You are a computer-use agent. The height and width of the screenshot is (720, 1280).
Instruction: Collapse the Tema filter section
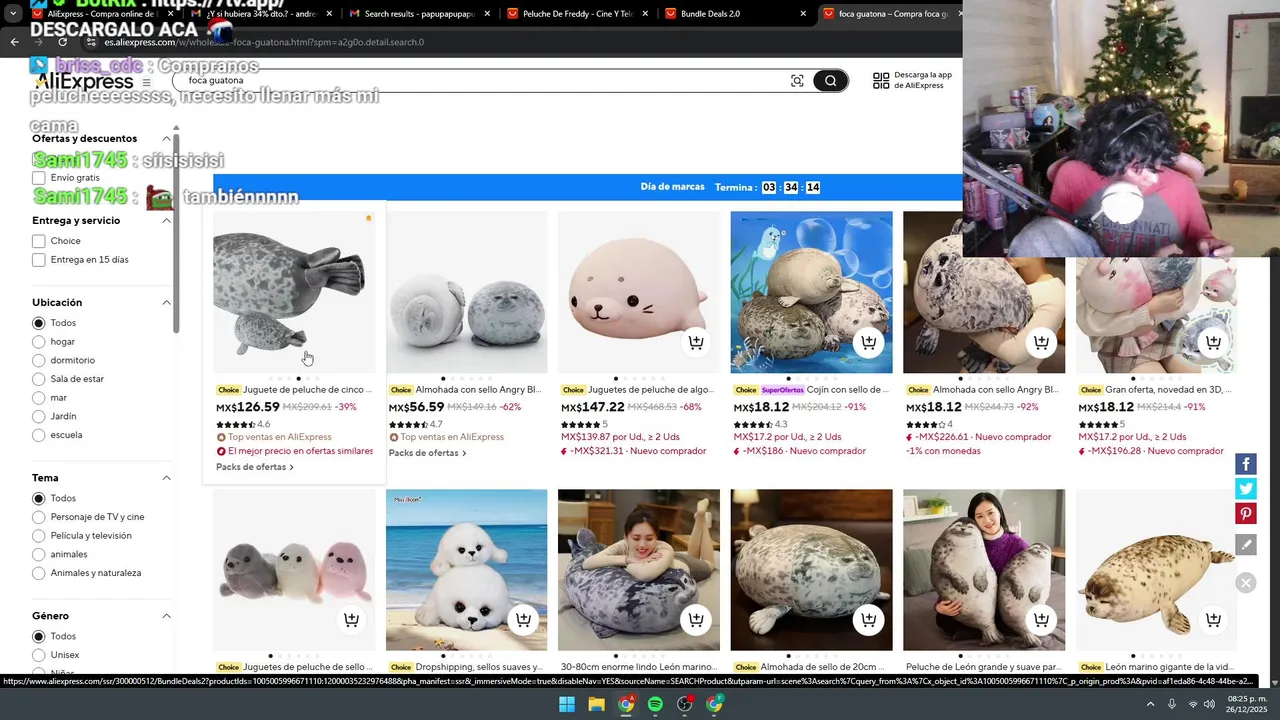click(166, 478)
